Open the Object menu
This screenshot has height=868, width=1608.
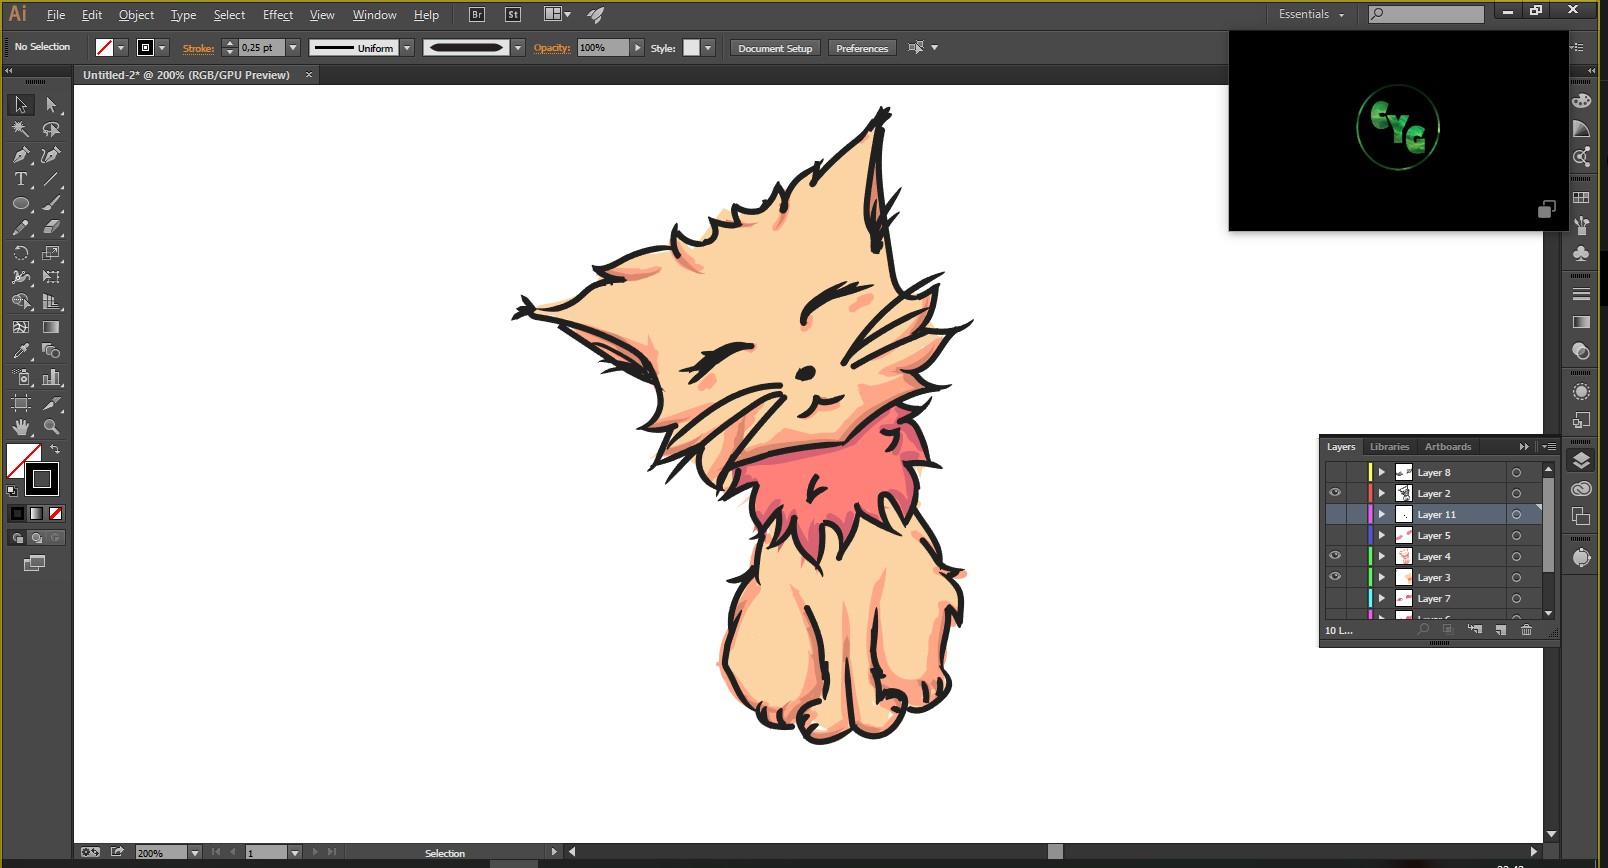tap(136, 15)
